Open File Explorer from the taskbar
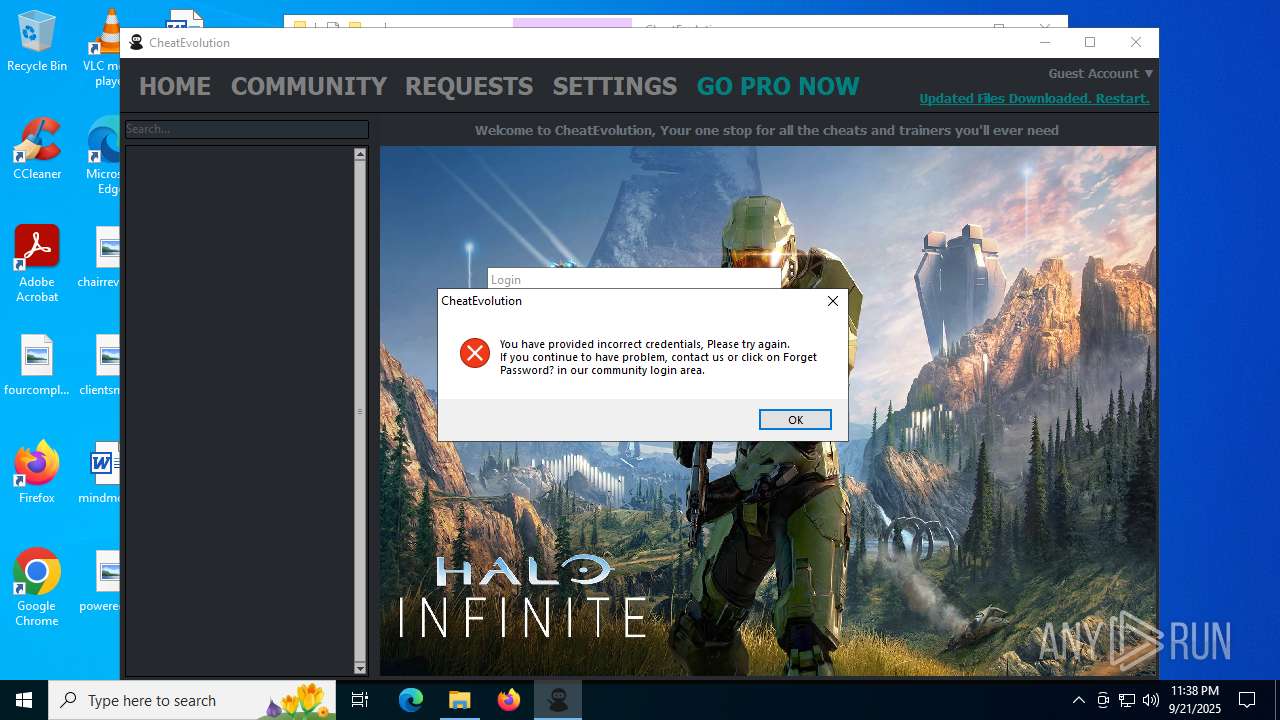 tap(459, 700)
